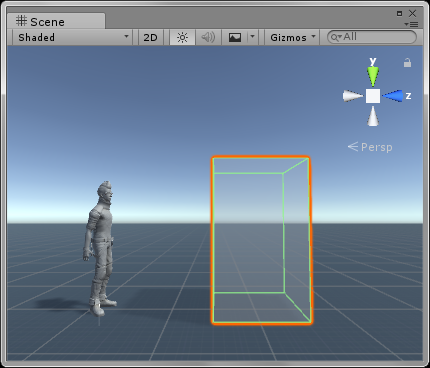Click the left gray gizmo cone
The height and width of the screenshot is (368, 430).
pos(353,96)
